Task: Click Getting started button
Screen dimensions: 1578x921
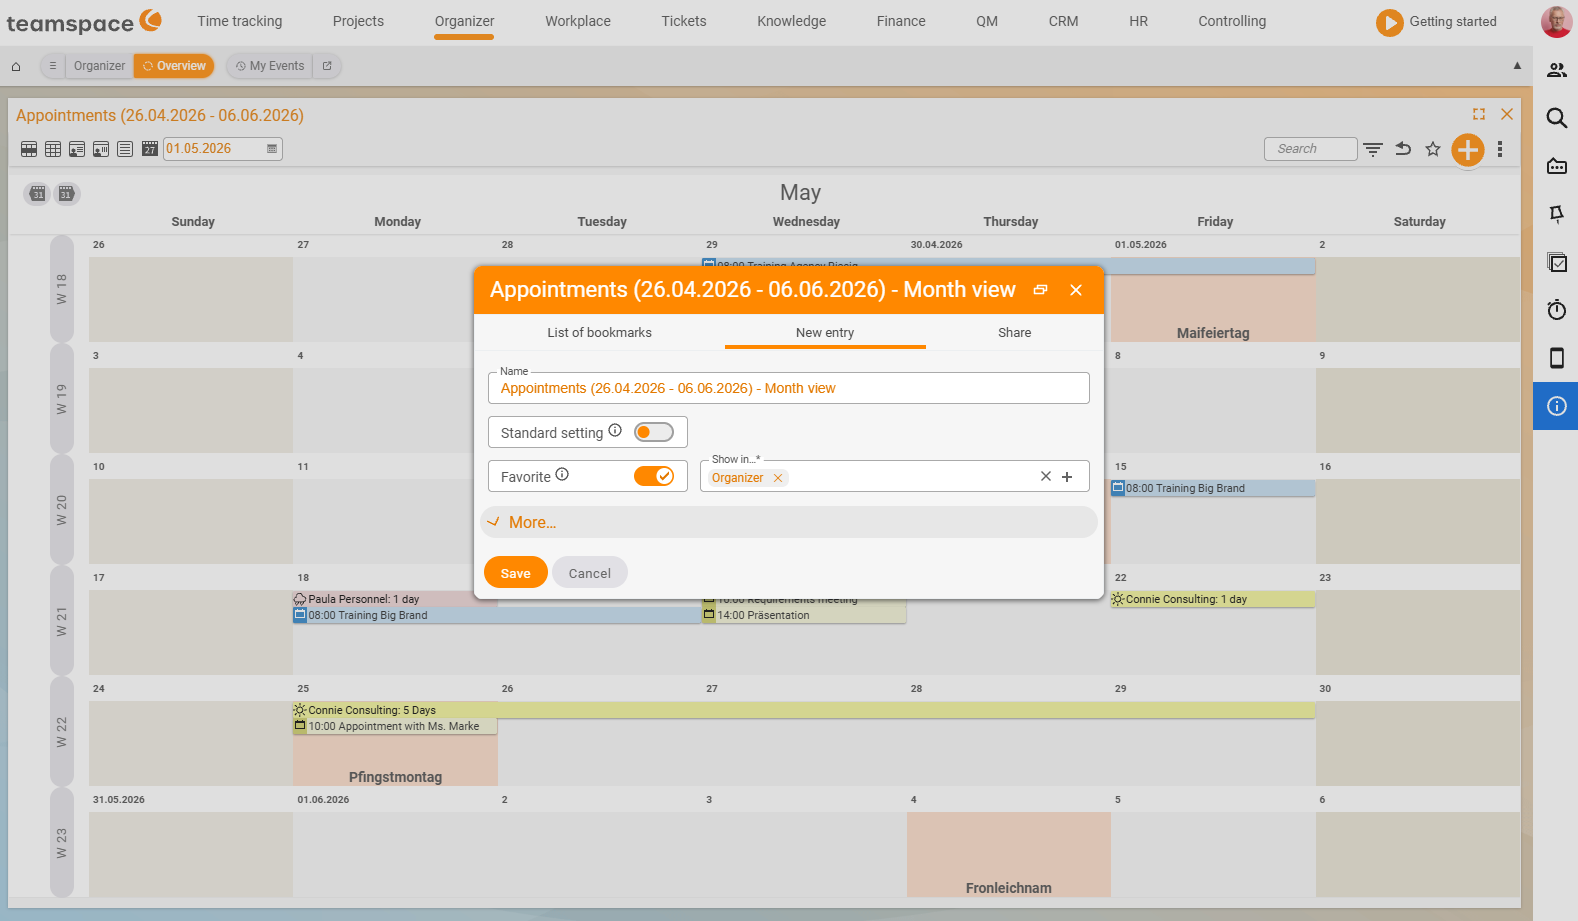Action: tap(1437, 22)
